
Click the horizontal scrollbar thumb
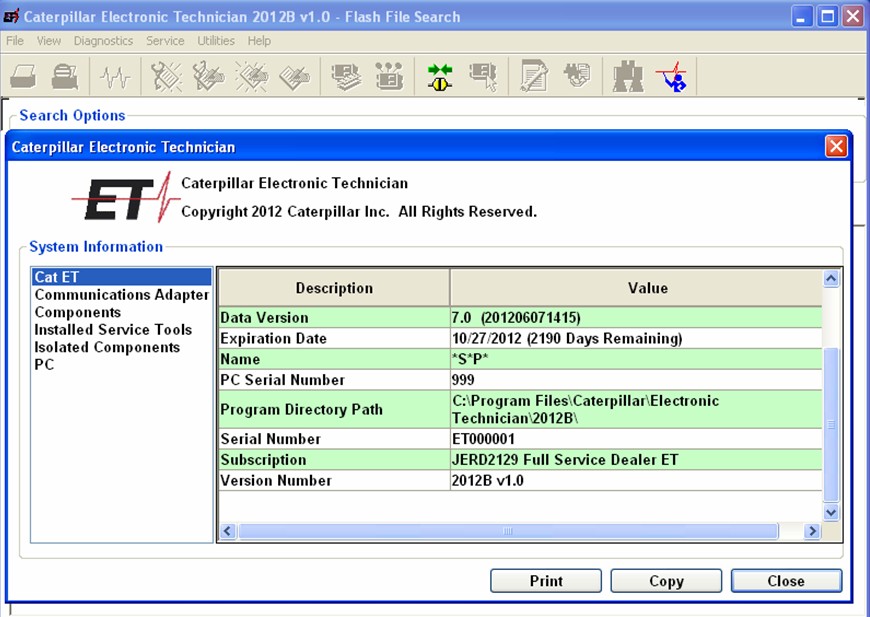pos(508,531)
